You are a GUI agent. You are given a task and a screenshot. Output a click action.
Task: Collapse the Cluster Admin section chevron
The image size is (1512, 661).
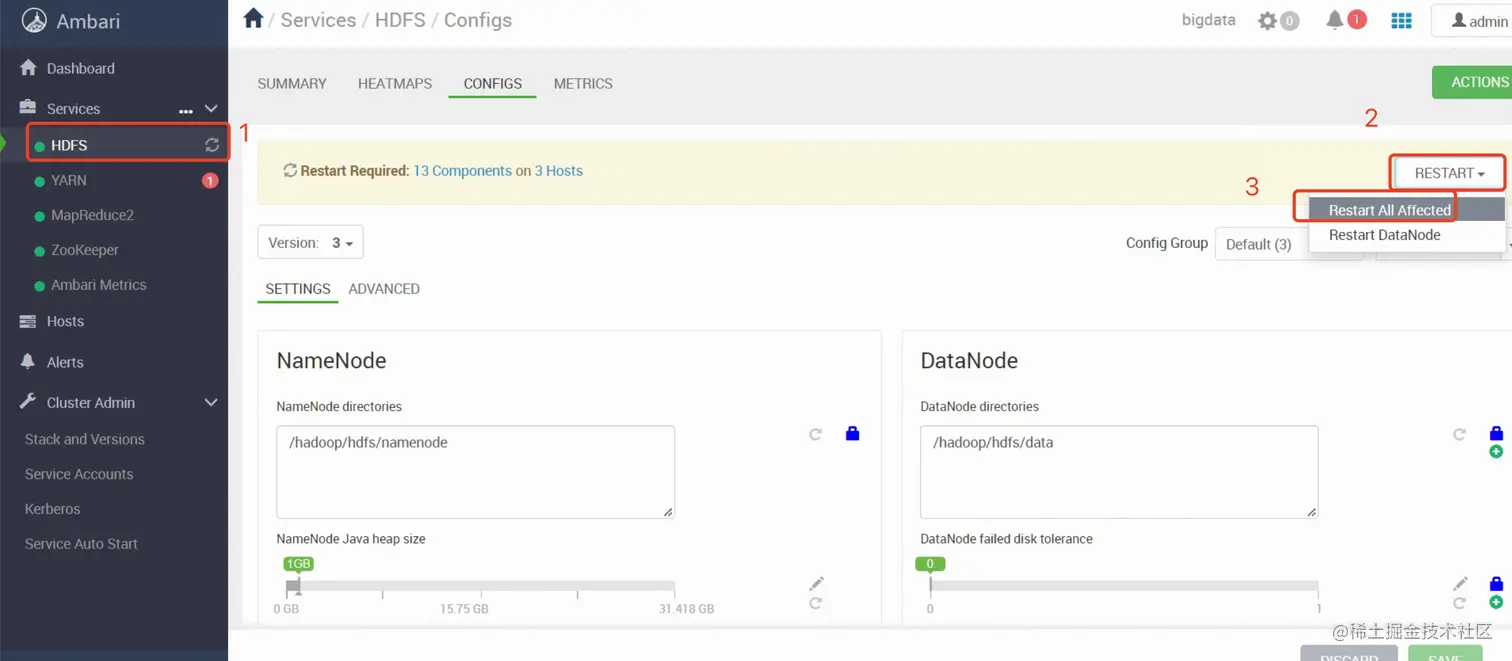[211, 402]
